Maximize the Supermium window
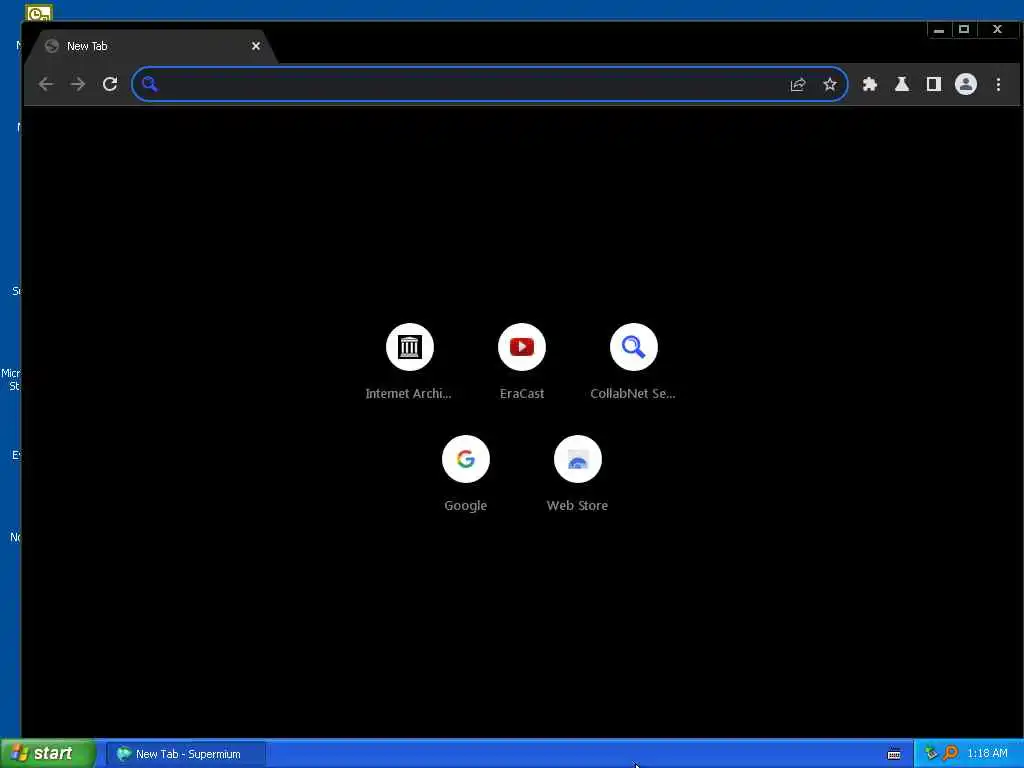This screenshot has width=1024, height=768. 964,29
